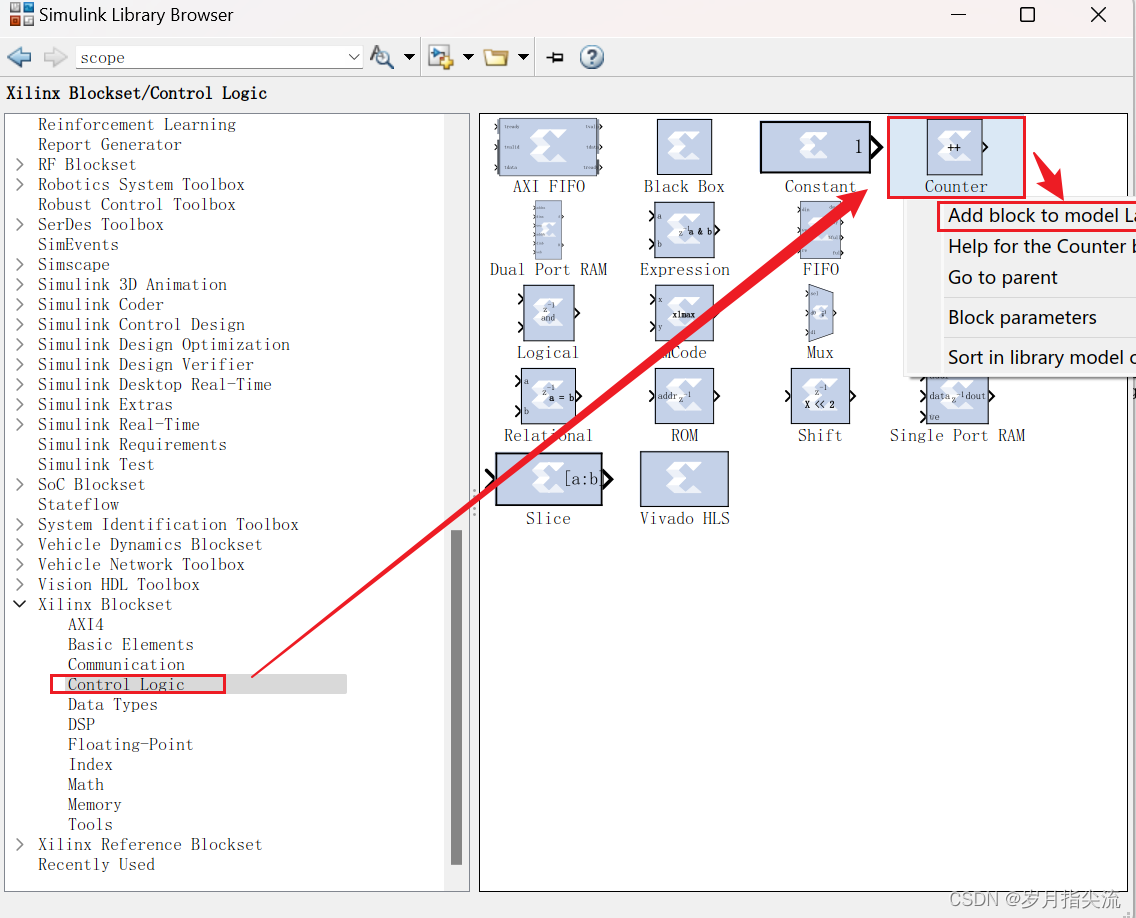The width and height of the screenshot is (1136, 918).
Task: Open the new model dropdown arrow
Action: point(468,57)
